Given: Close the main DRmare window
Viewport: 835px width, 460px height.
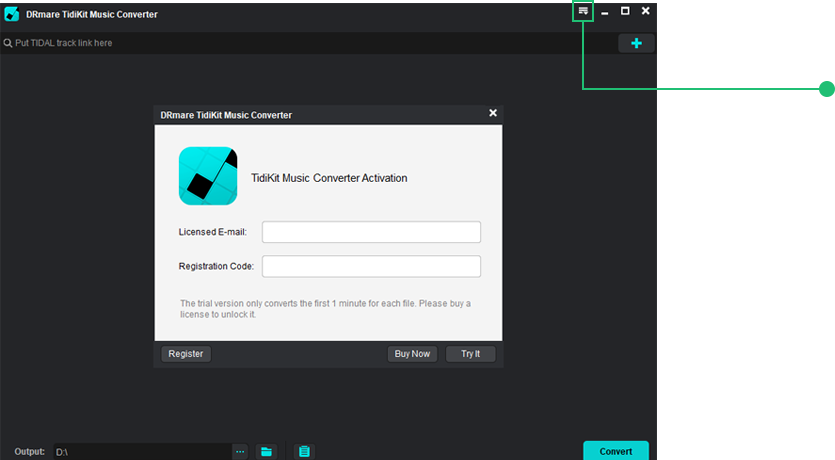Looking at the screenshot, I should click(645, 11).
